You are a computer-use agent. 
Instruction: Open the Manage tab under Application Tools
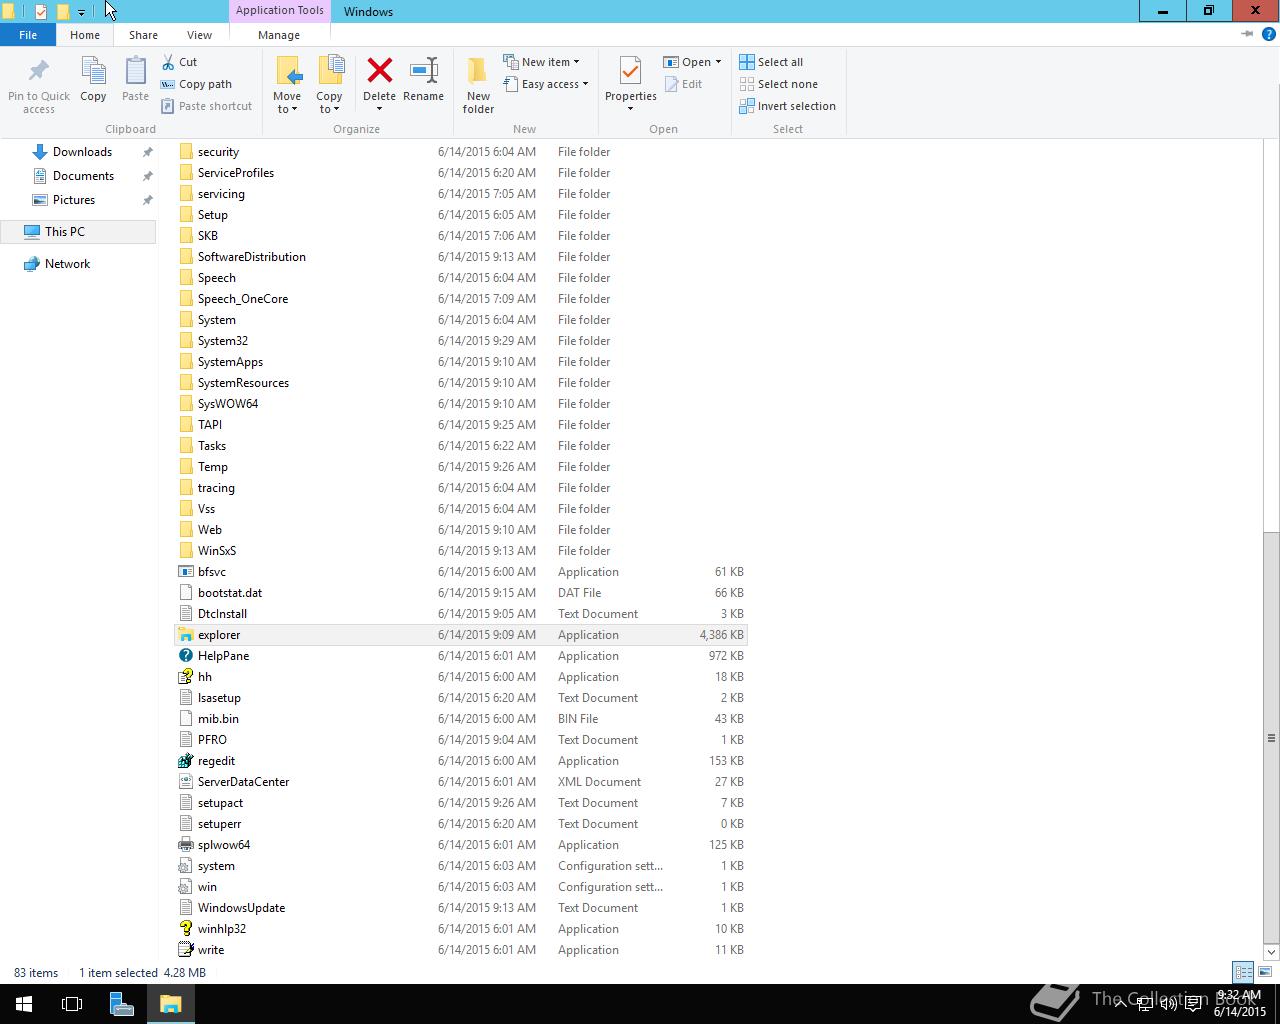pos(279,35)
